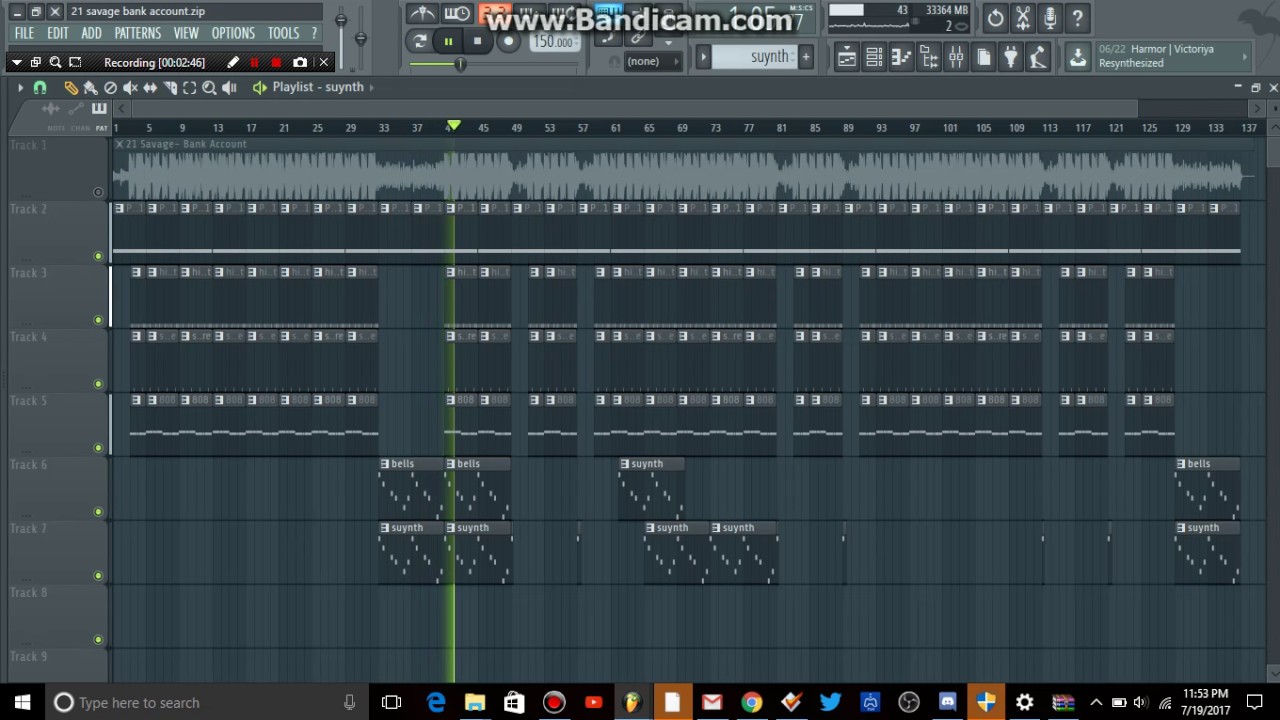1280x720 pixels.
Task: Click the transport record button
Action: (x=508, y=41)
